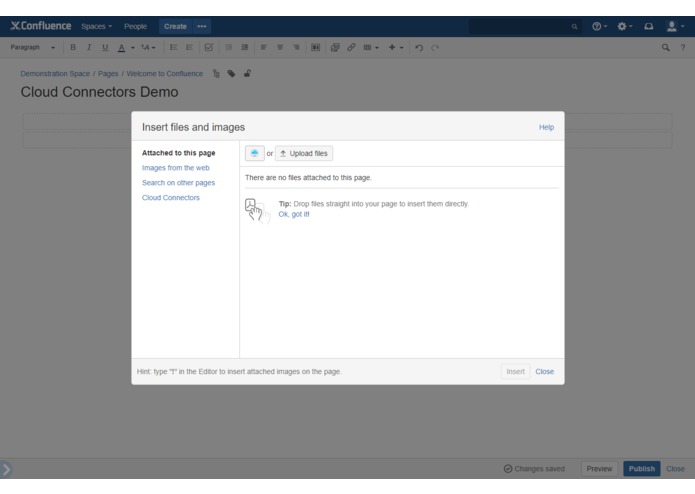Select Cloud Connectors tab
This screenshot has width=695, height=494.
171,198
